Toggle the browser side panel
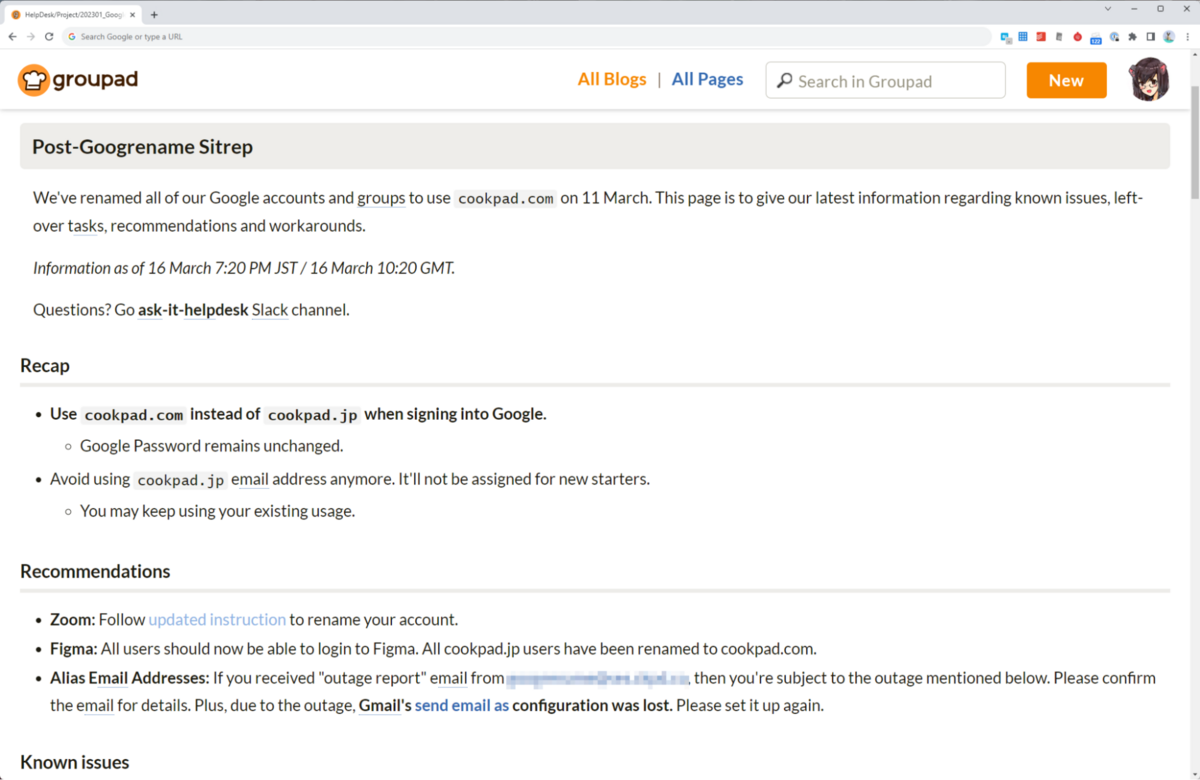 click(1151, 36)
